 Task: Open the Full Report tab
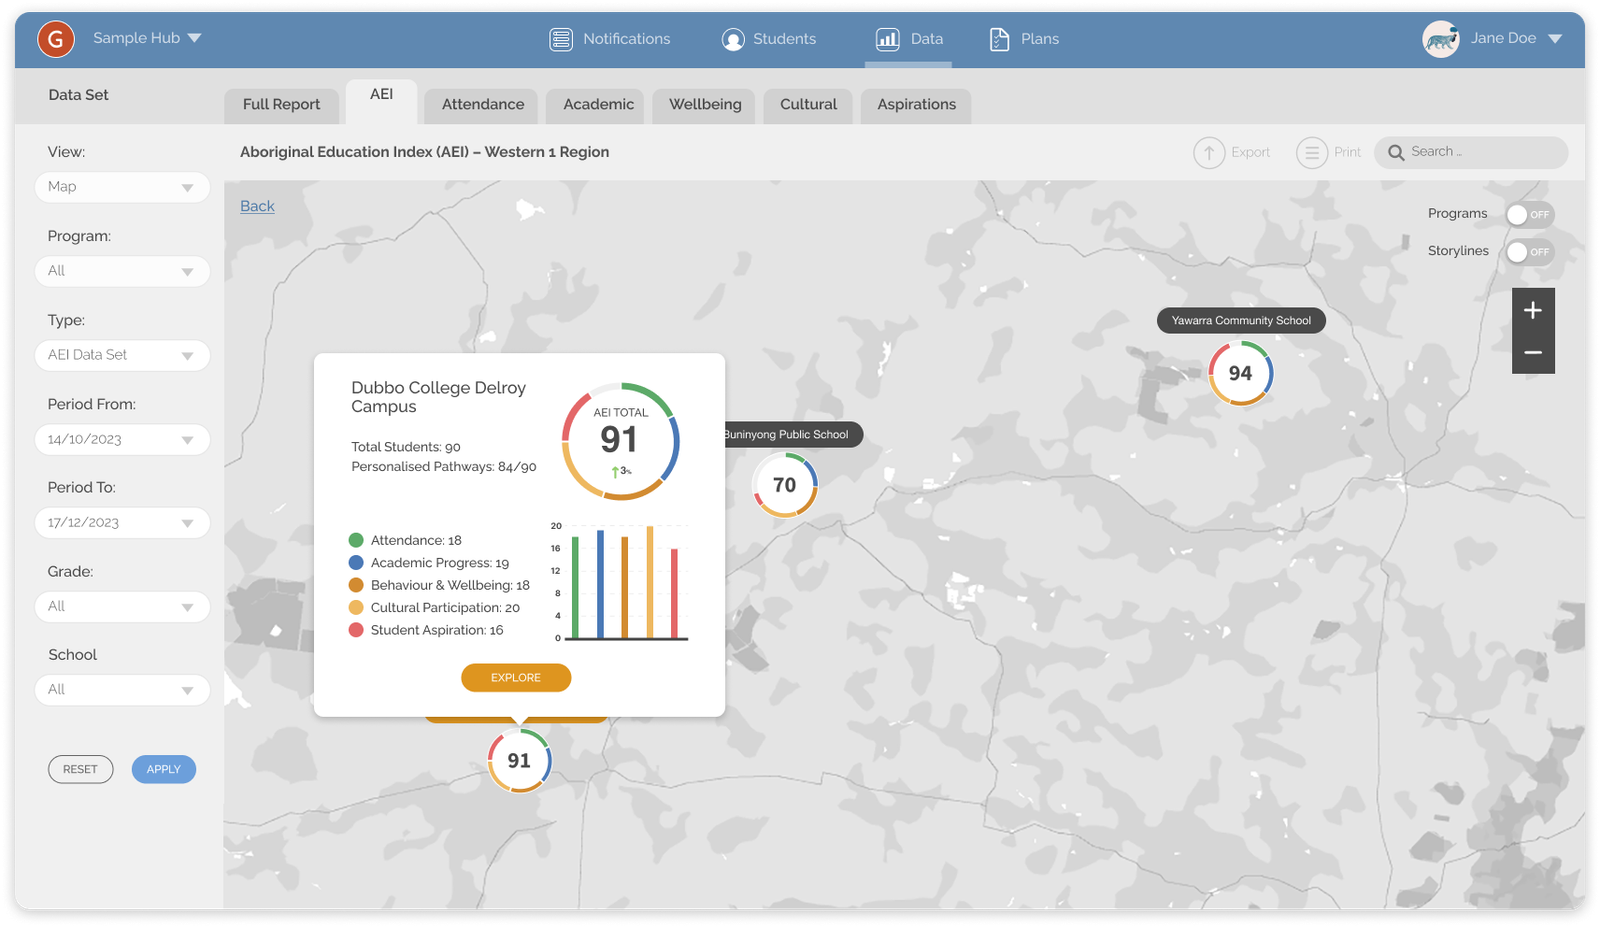[x=281, y=104]
